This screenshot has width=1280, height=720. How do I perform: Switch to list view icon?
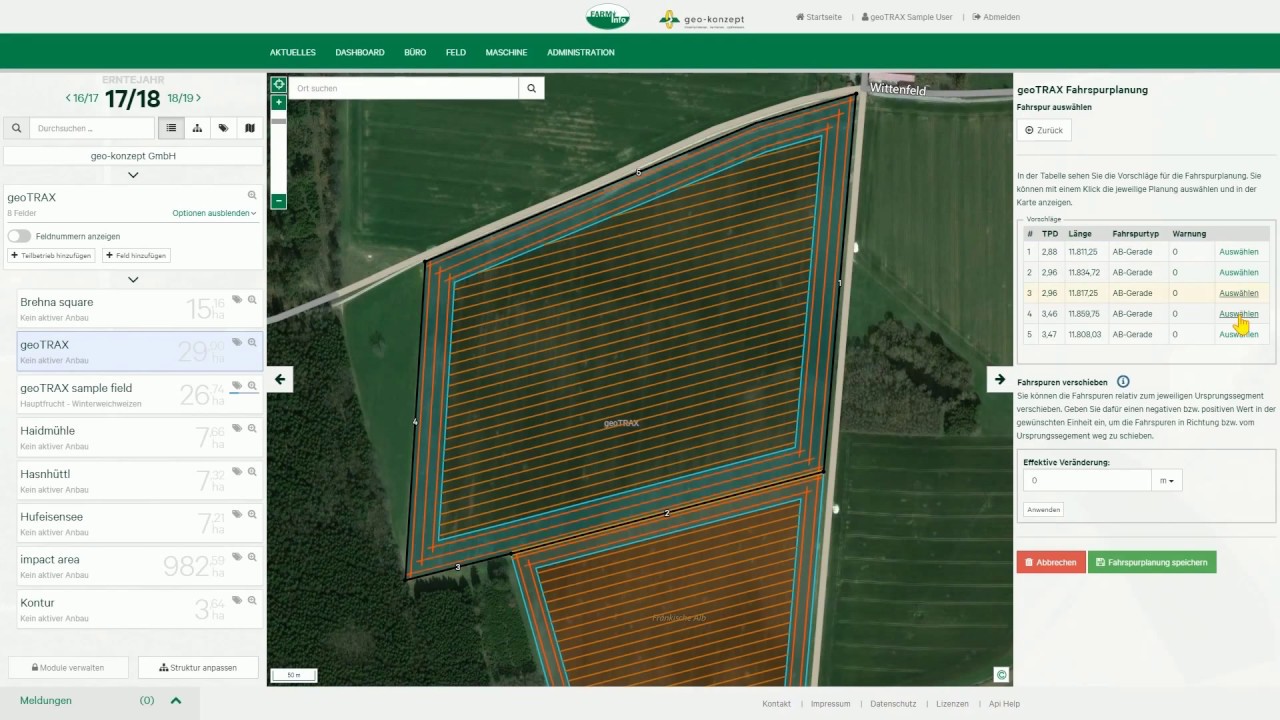coord(171,128)
